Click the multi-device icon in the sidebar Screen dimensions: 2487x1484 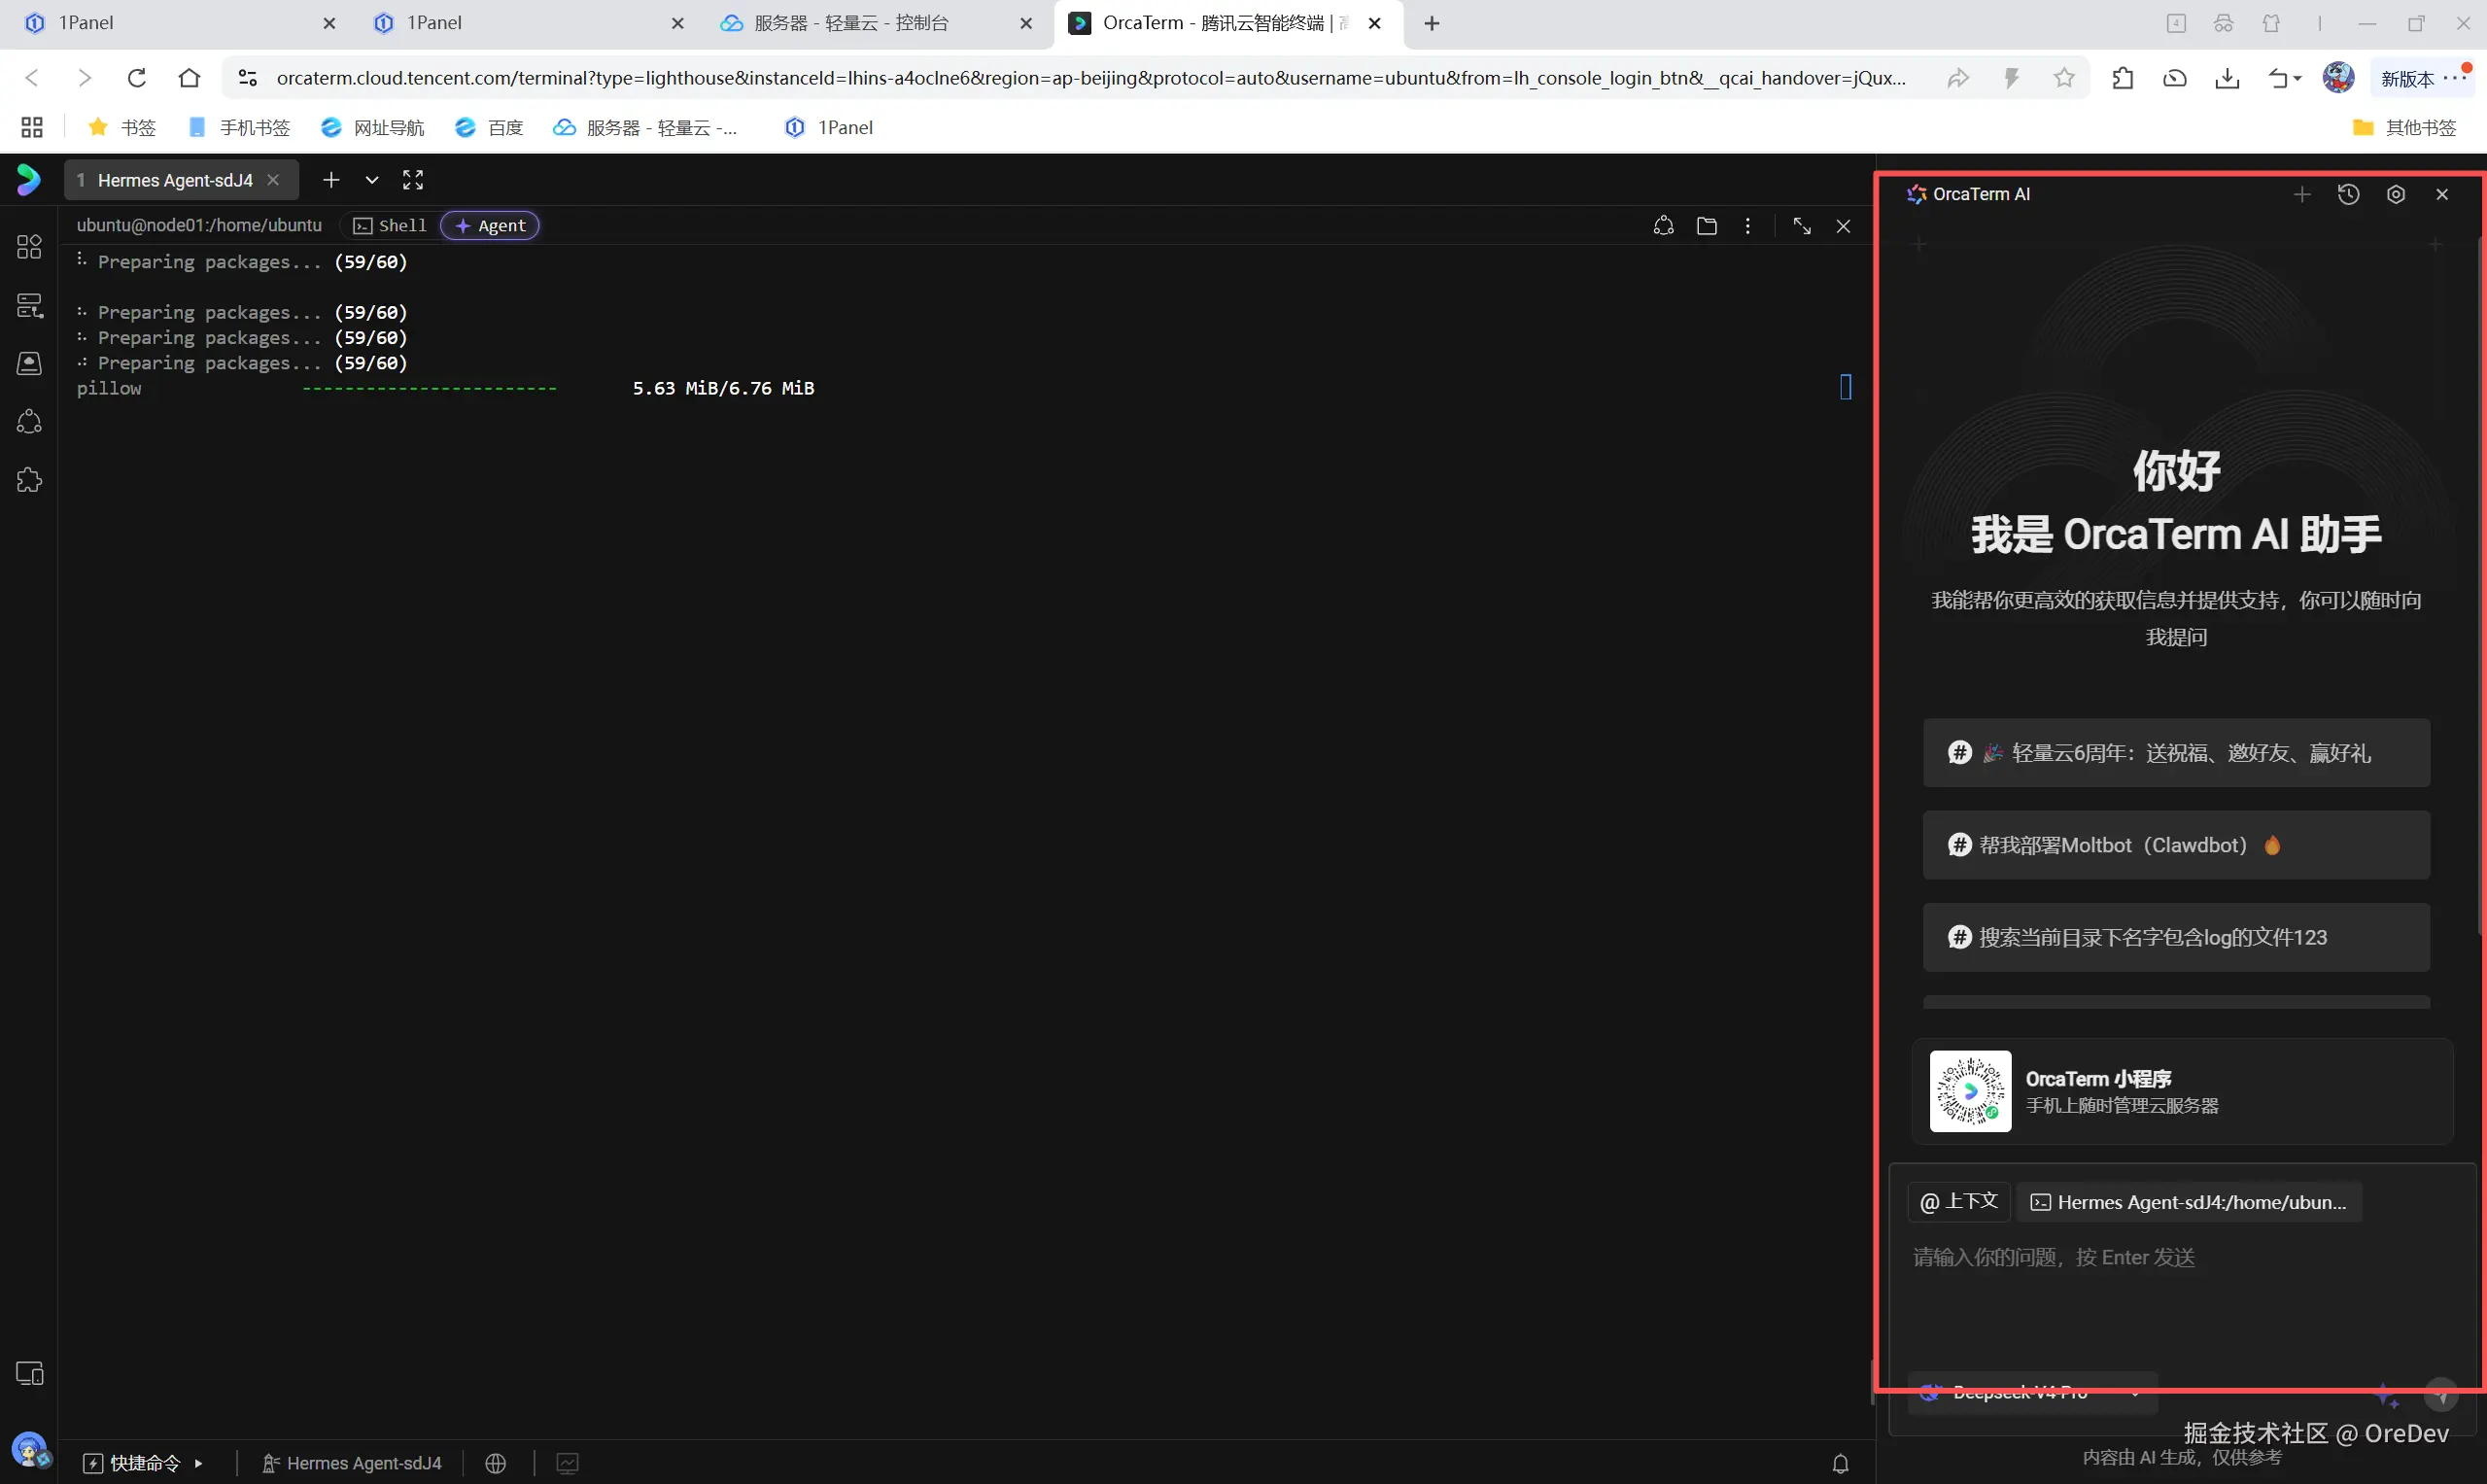tap(29, 1373)
